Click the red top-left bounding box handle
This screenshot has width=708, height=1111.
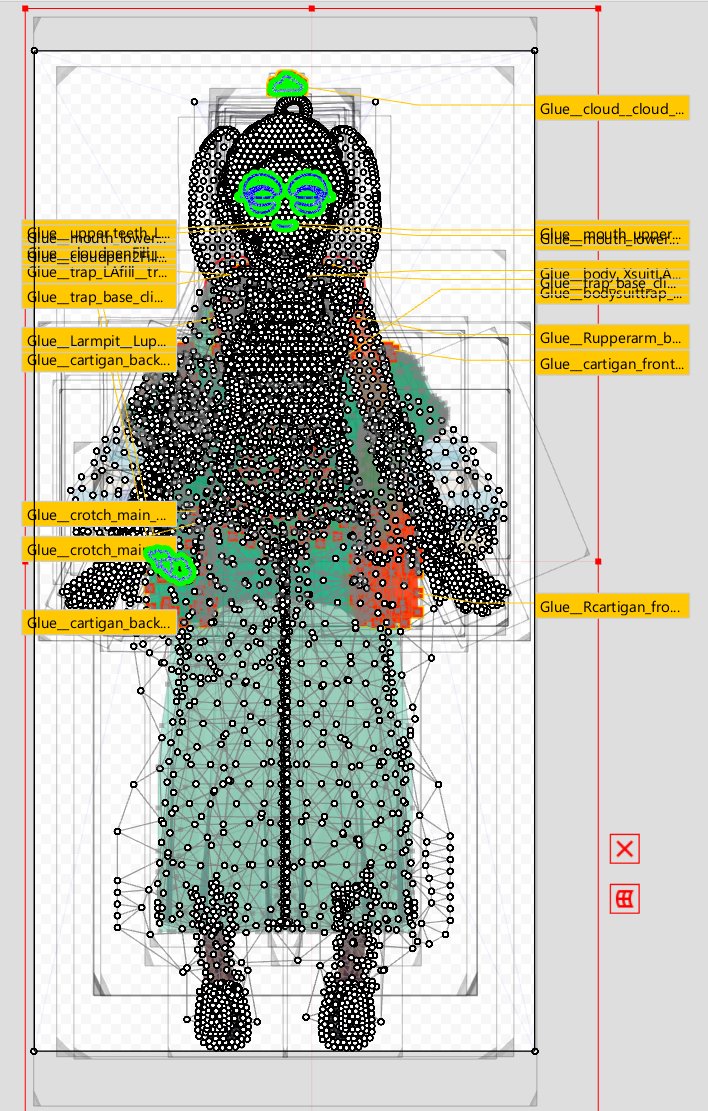click(x=26, y=9)
